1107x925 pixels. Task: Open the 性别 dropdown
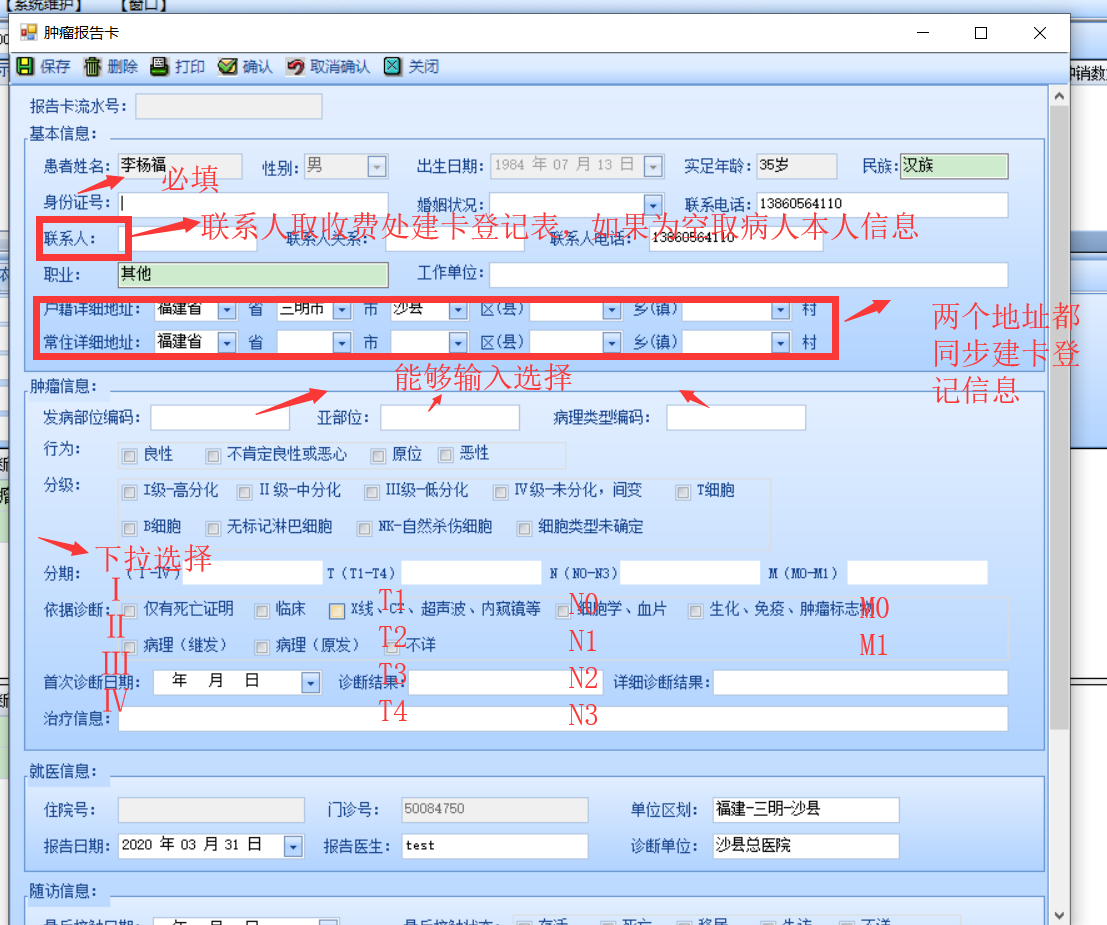[377, 167]
